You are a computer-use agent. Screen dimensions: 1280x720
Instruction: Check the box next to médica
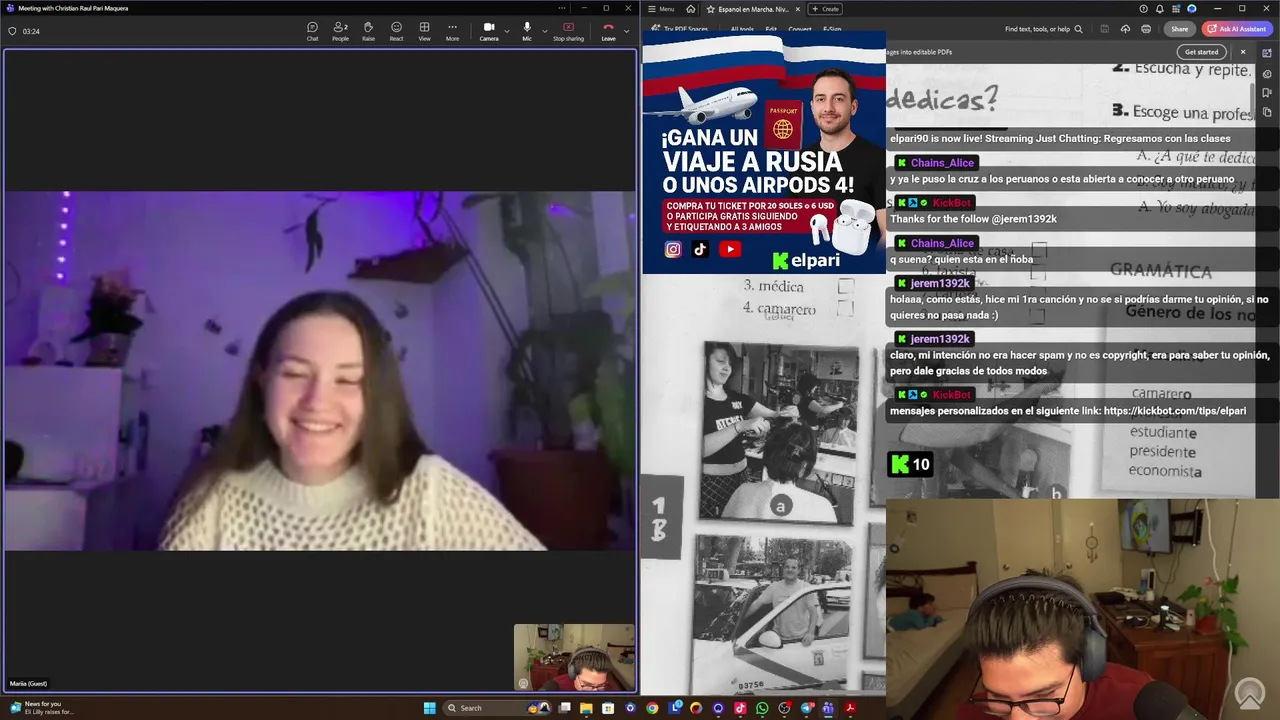click(x=846, y=286)
